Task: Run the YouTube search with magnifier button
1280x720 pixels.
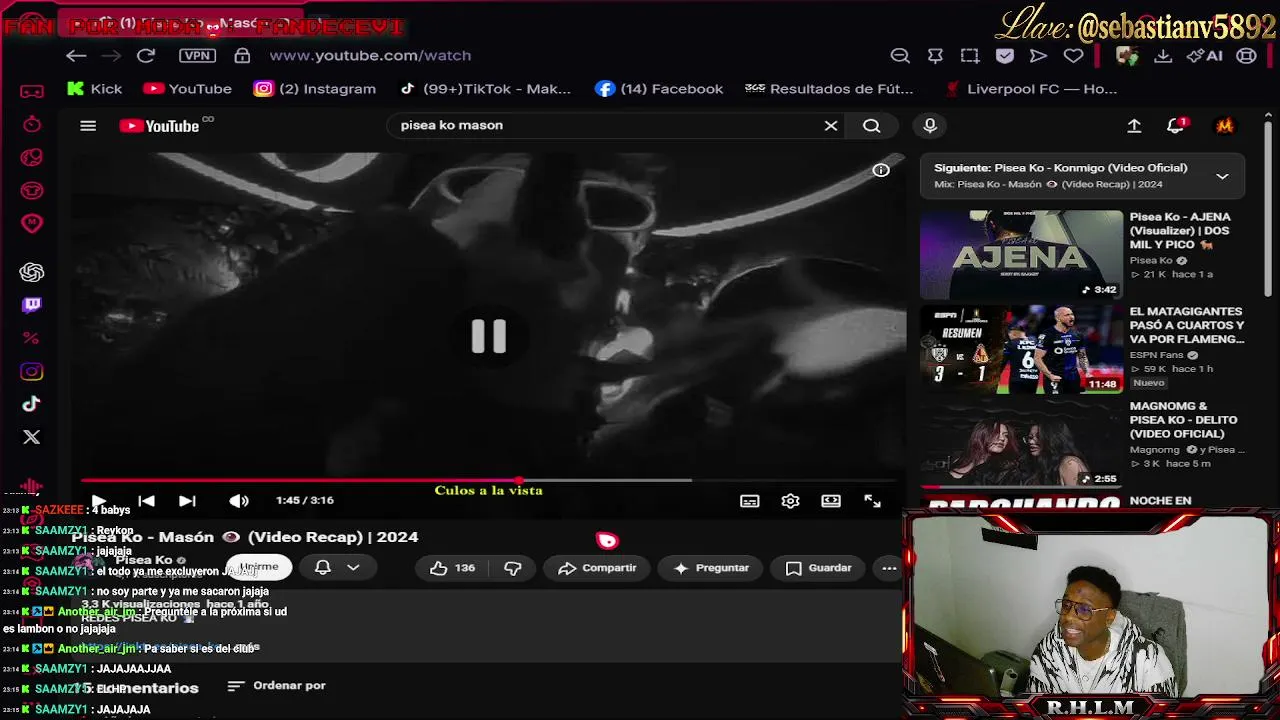Action: 872,126
